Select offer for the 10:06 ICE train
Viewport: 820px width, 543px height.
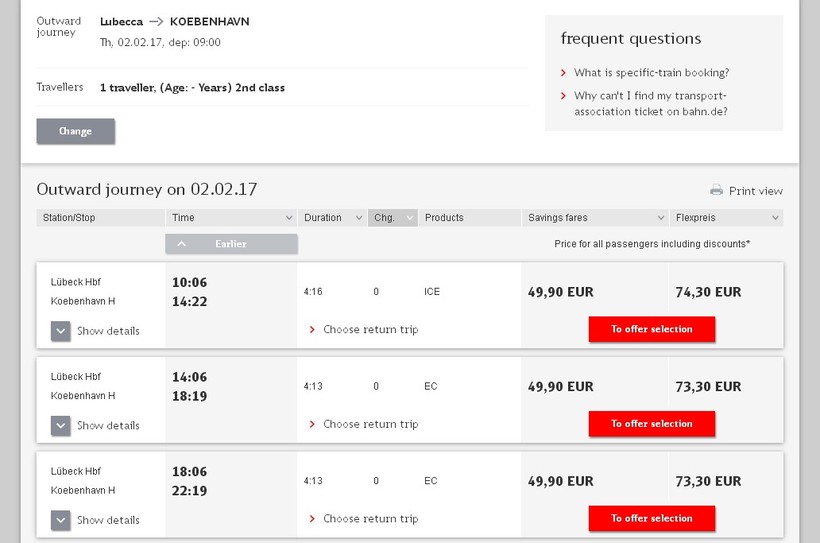pyautogui.click(x=651, y=329)
